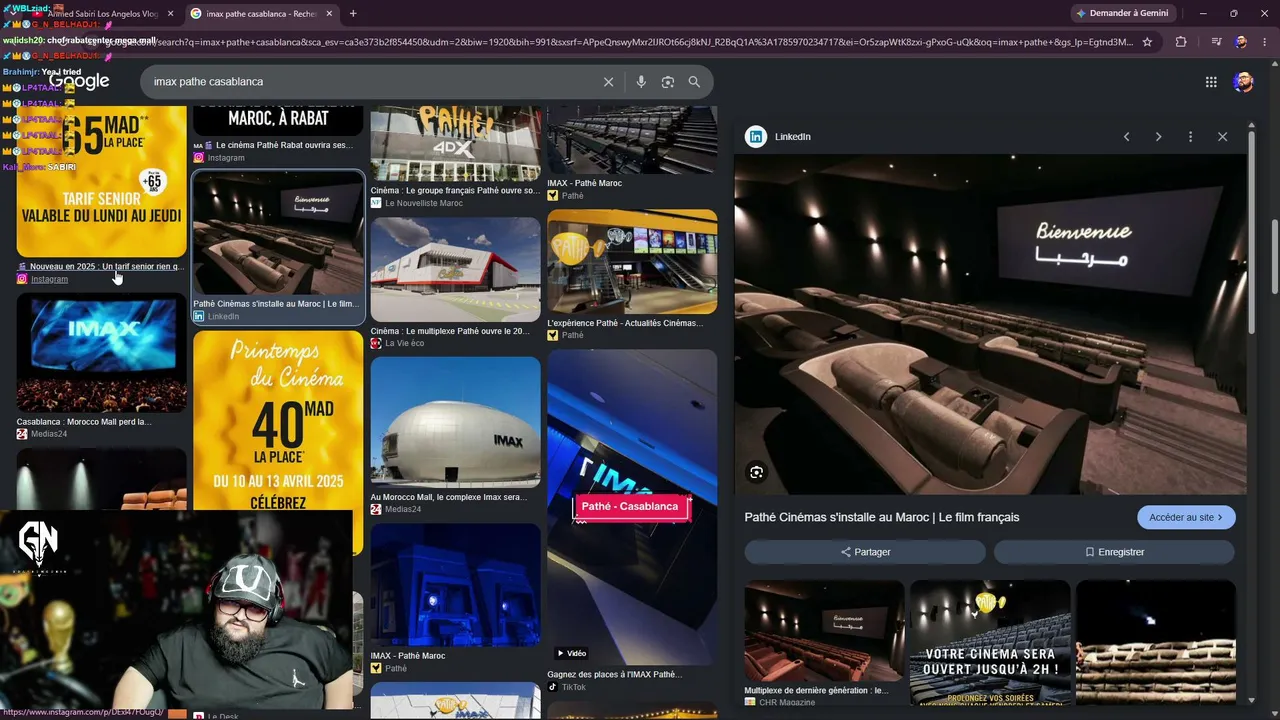The height and width of the screenshot is (720, 1280).
Task: Click the Accéder au site button
Action: 1186,517
